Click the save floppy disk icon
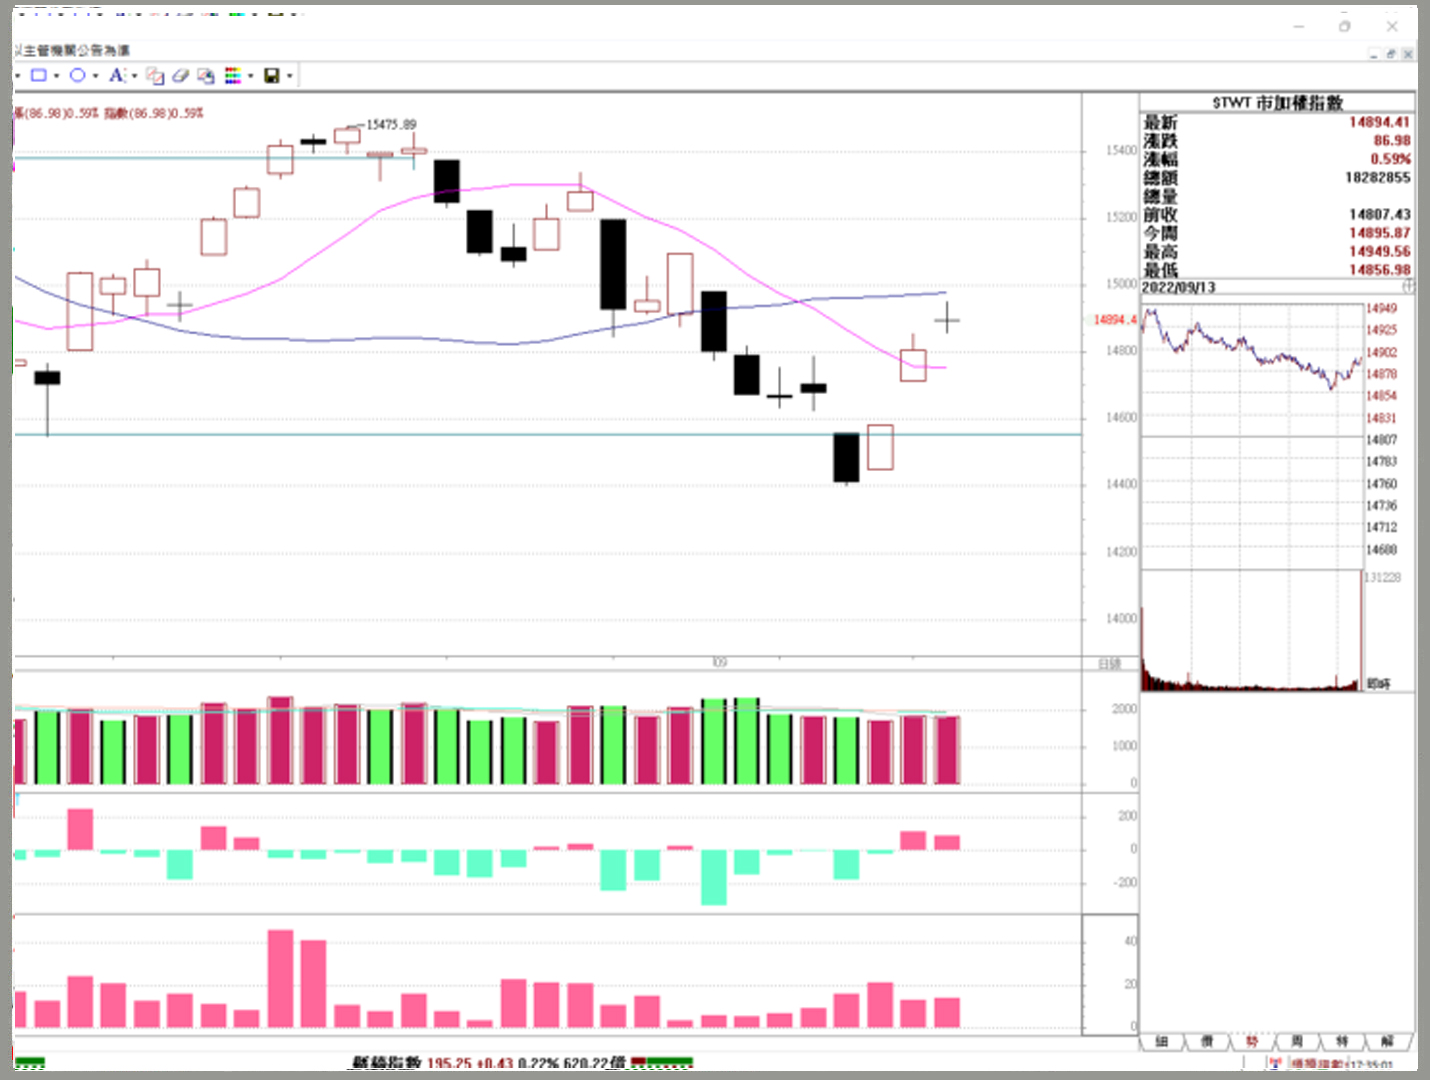The height and width of the screenshot is (1080, 1430). pyautogui.click(x=271, y=75)
